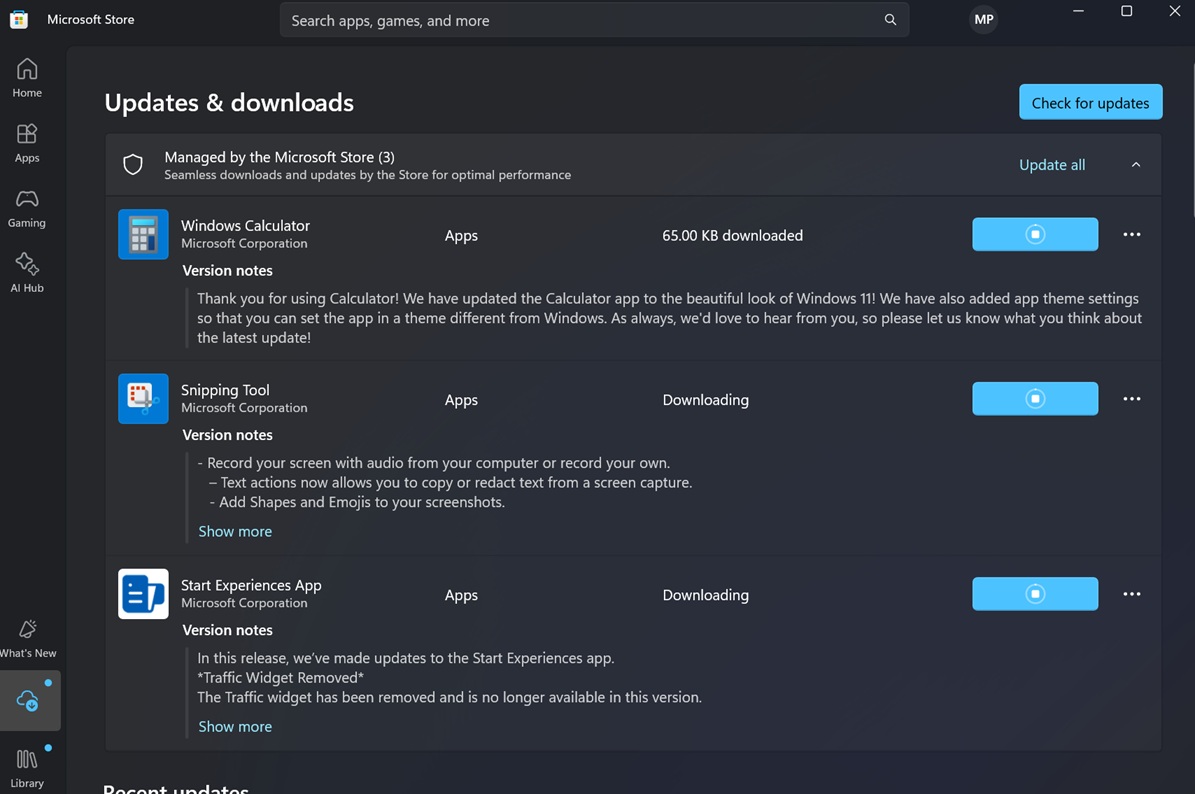Image resolution: width=1195 pixels, height=794 pixels.
Task: Click the Downloads cloud icon in sidebar
Action: pos(29,701)
